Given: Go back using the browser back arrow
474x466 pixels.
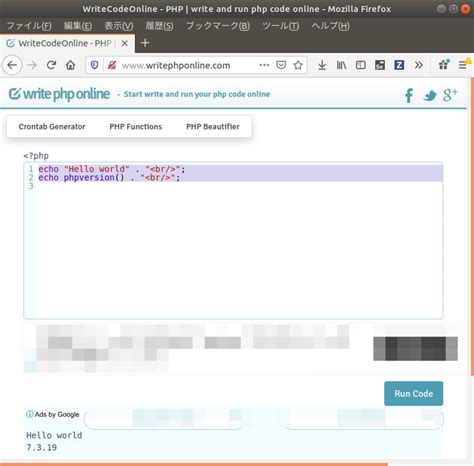Looking at the screenshot, I should click(12, 65).
